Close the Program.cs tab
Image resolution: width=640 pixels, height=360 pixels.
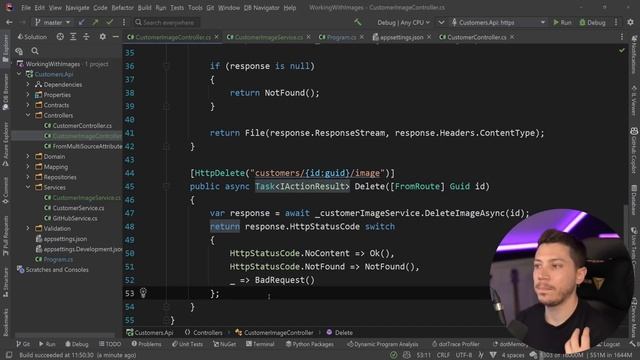pos(362,37)
